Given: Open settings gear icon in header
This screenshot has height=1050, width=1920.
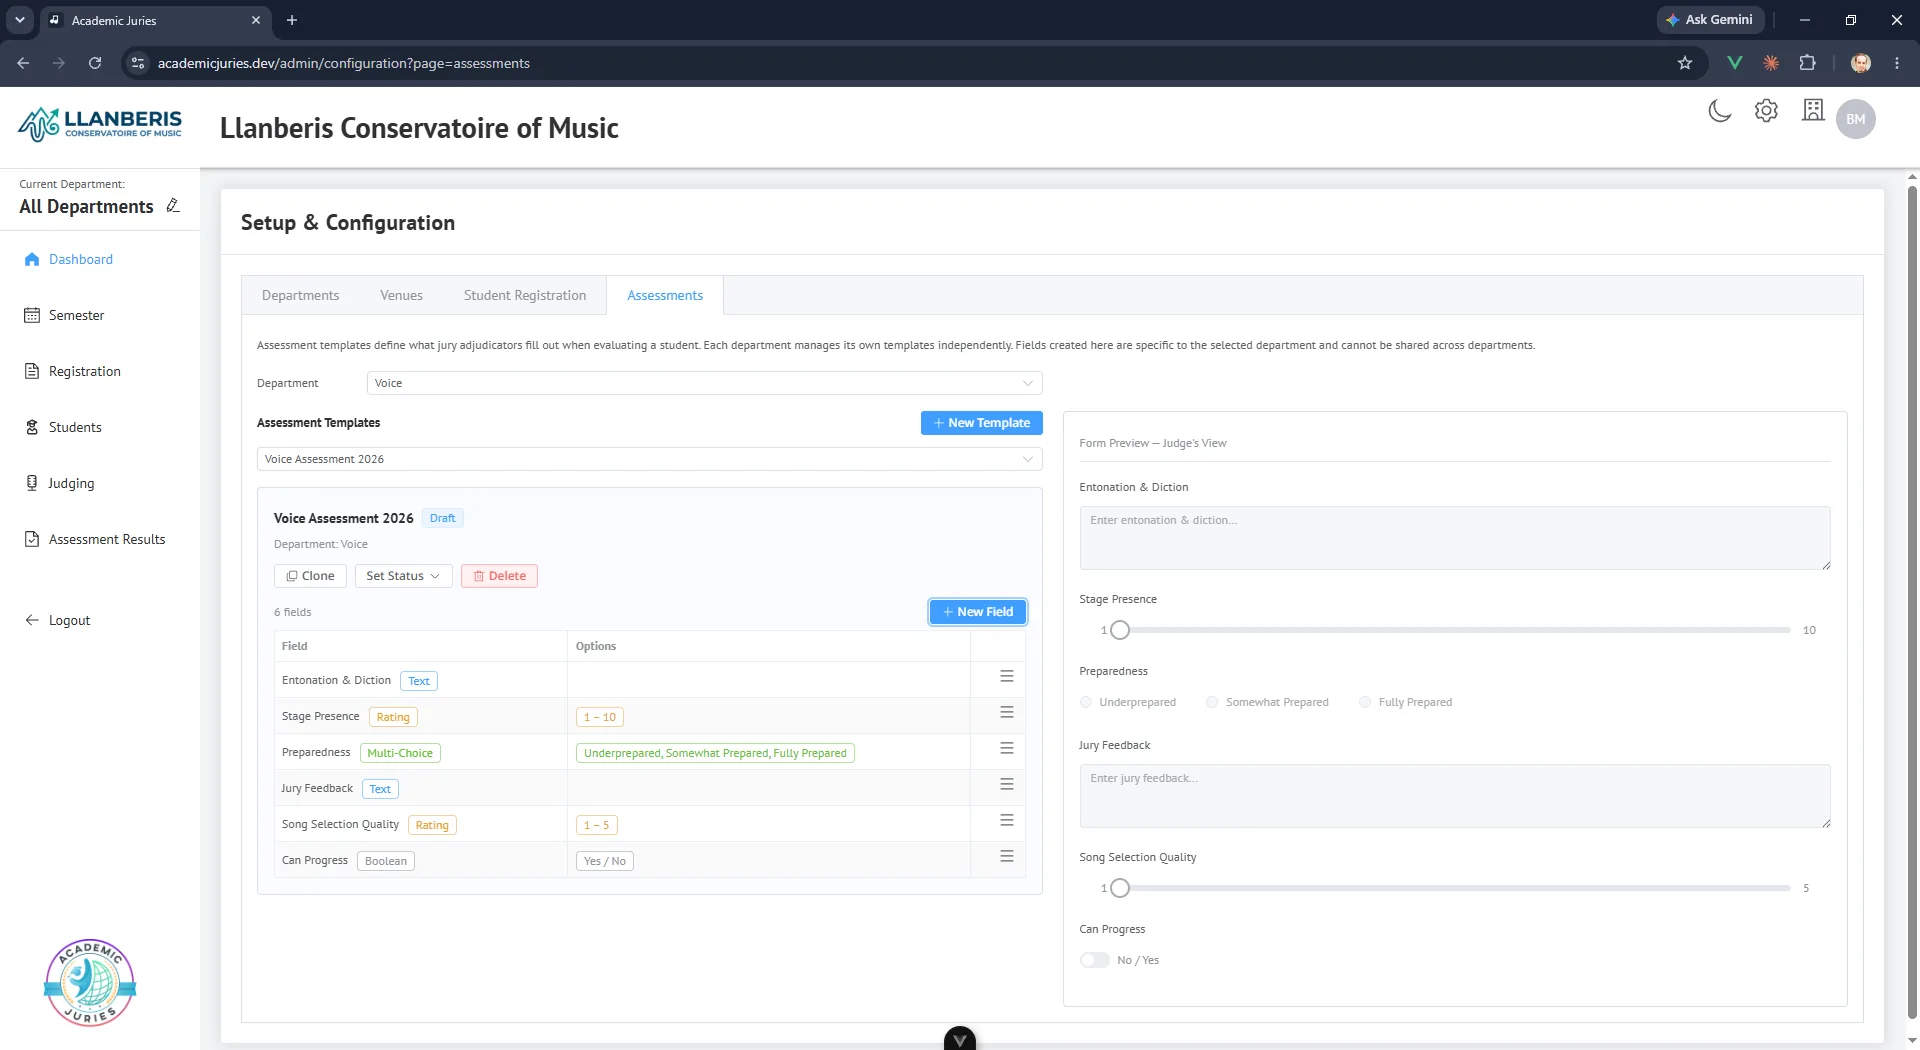Looking at the screenshot, I should coord(1766,111).
